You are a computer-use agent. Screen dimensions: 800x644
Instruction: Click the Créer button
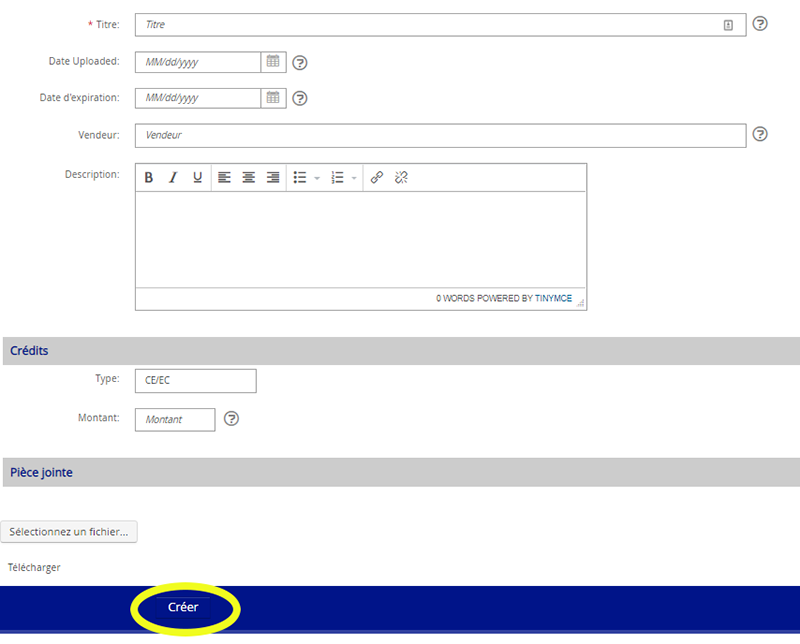(x=183, y=607)
